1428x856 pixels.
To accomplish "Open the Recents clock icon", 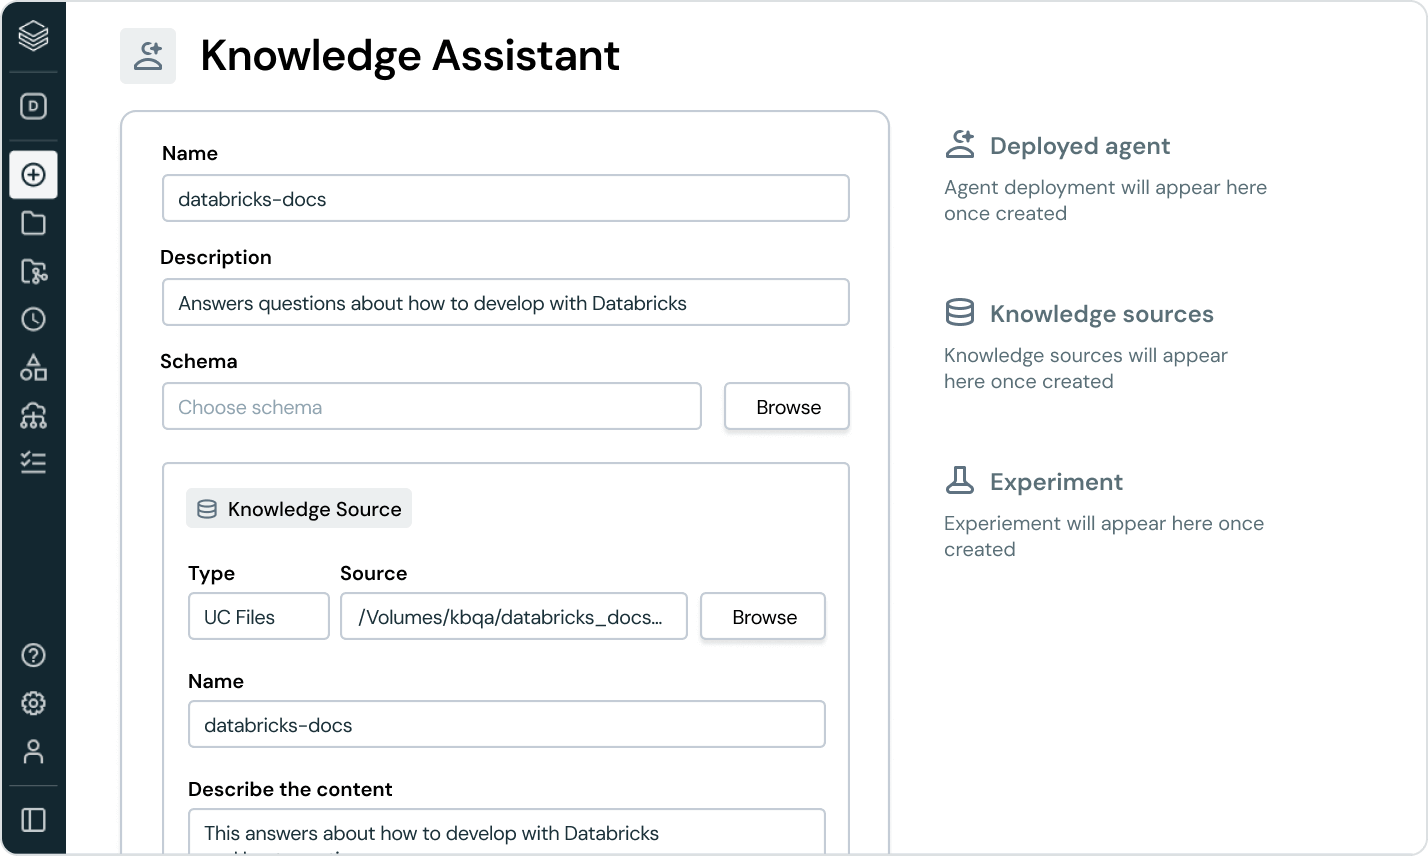I will [33, 319].
